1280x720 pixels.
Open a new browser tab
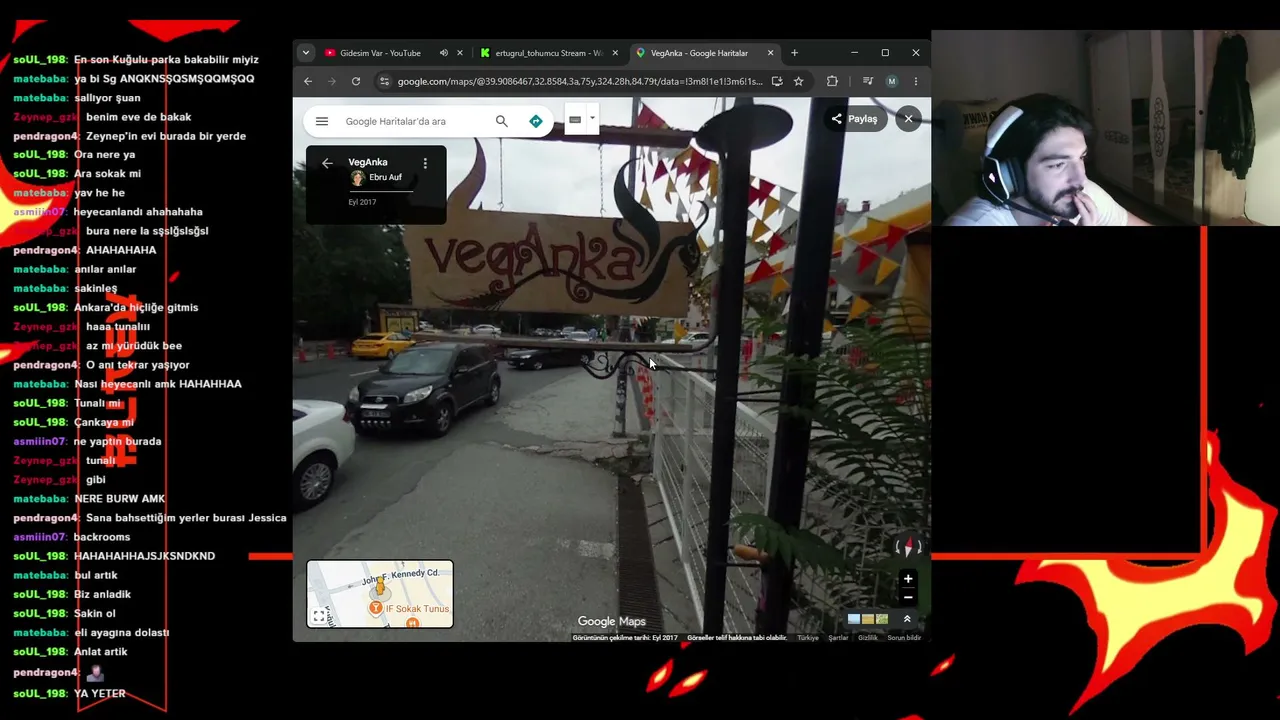795,53
